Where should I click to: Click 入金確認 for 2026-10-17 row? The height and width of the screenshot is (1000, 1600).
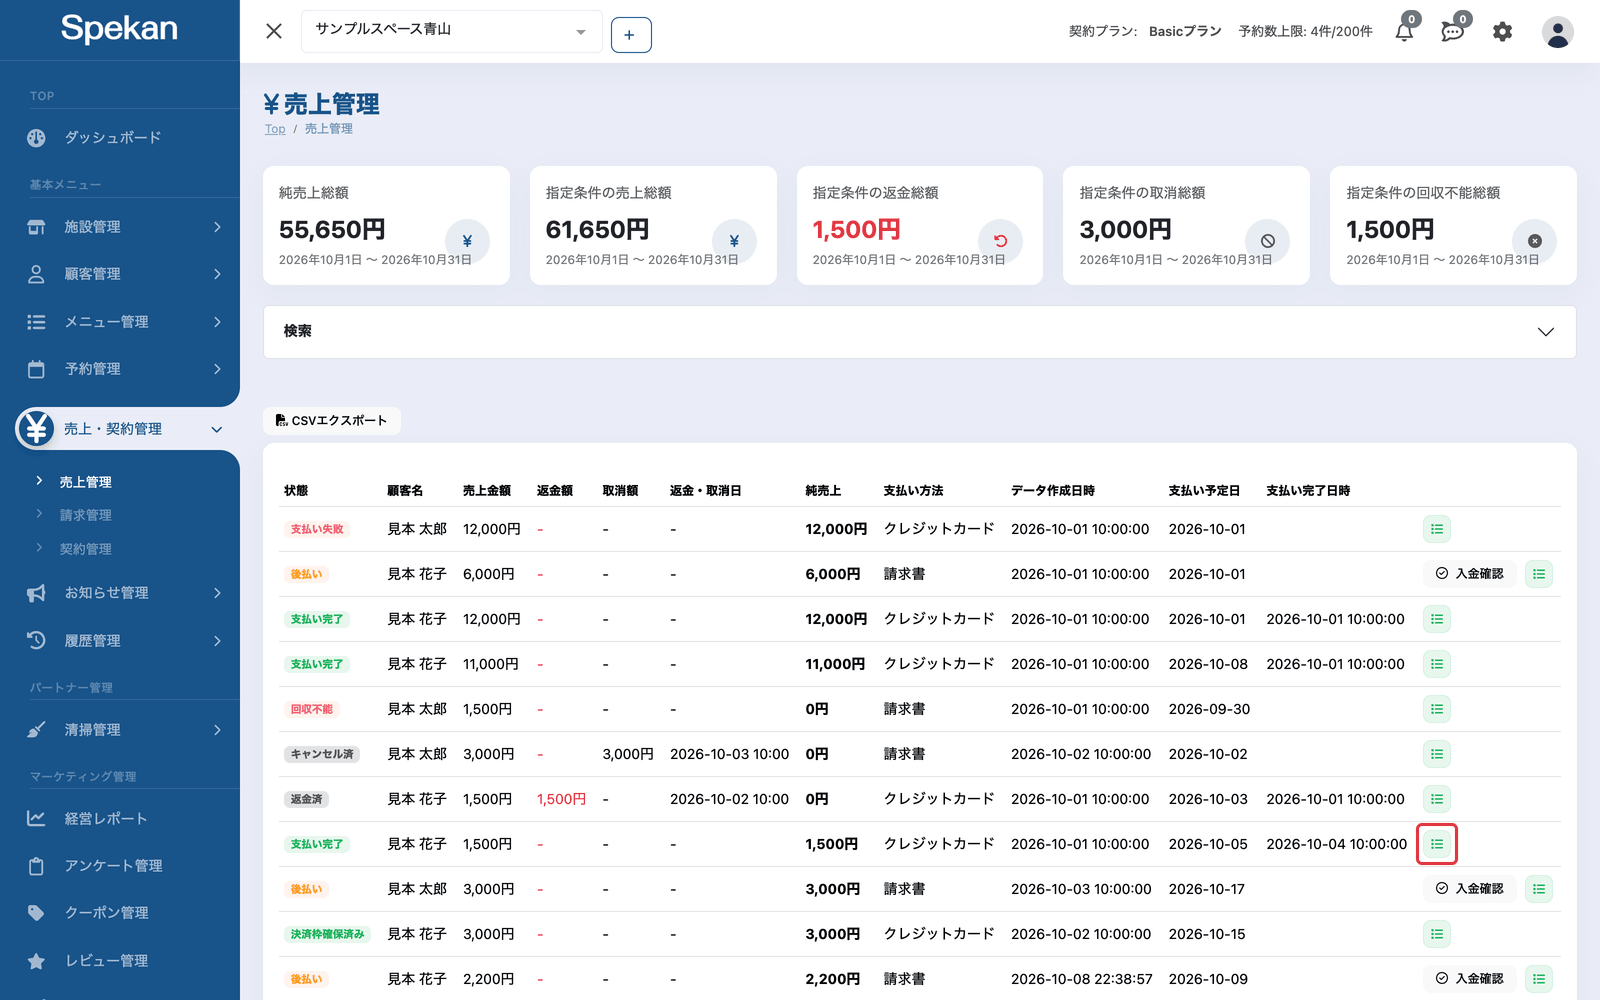1470,889
